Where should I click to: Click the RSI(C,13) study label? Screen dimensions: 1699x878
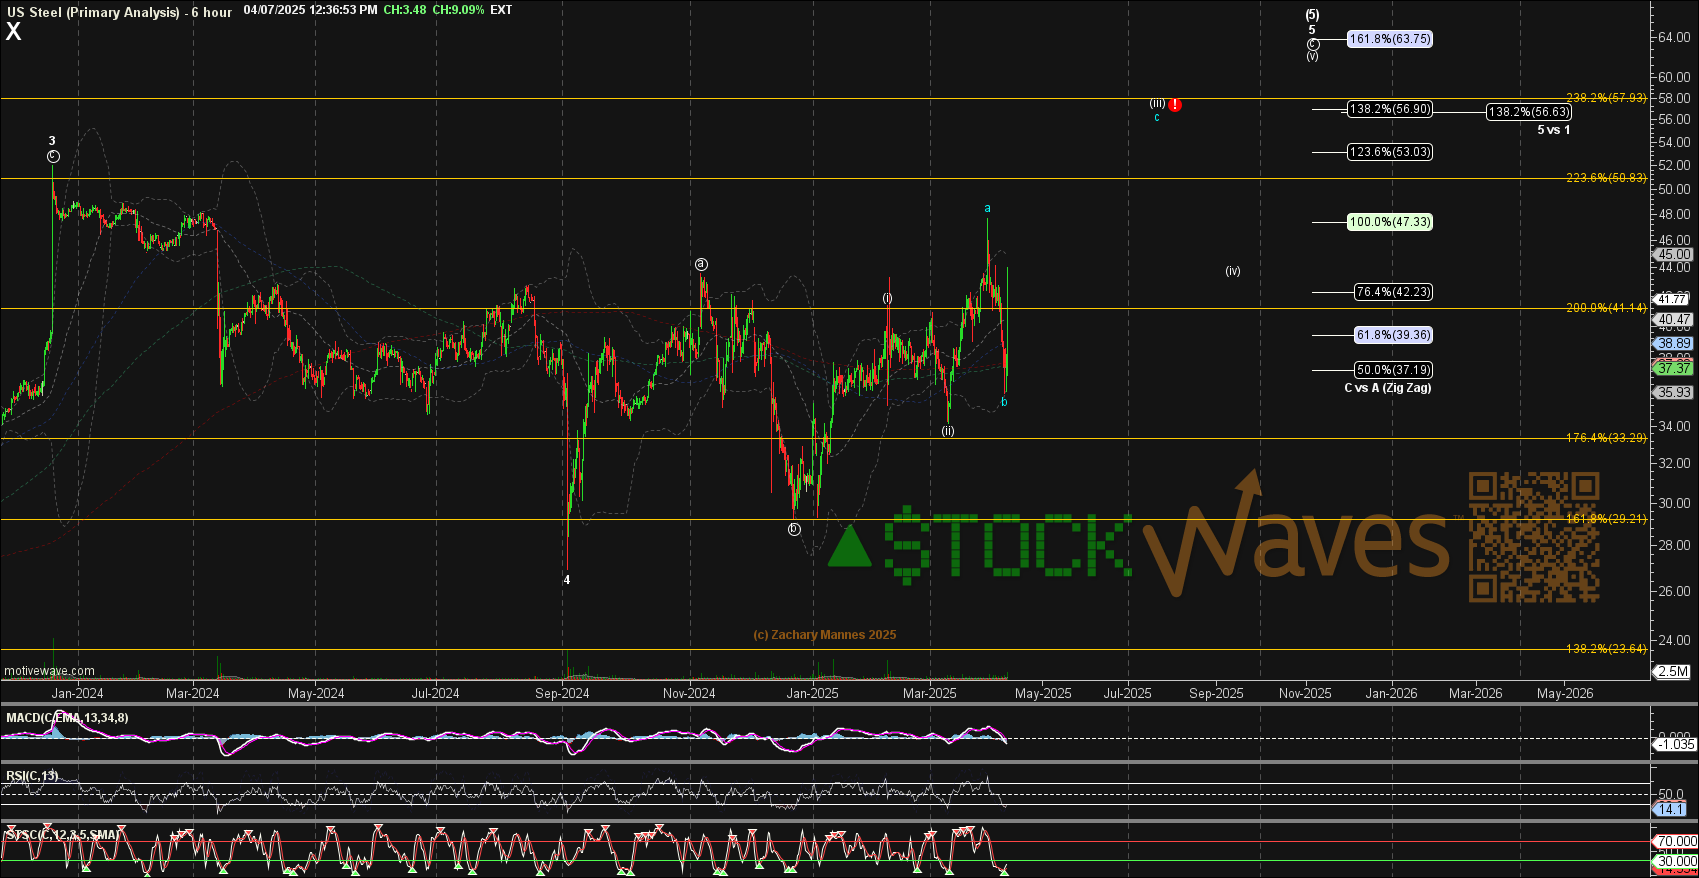[32, 776]
